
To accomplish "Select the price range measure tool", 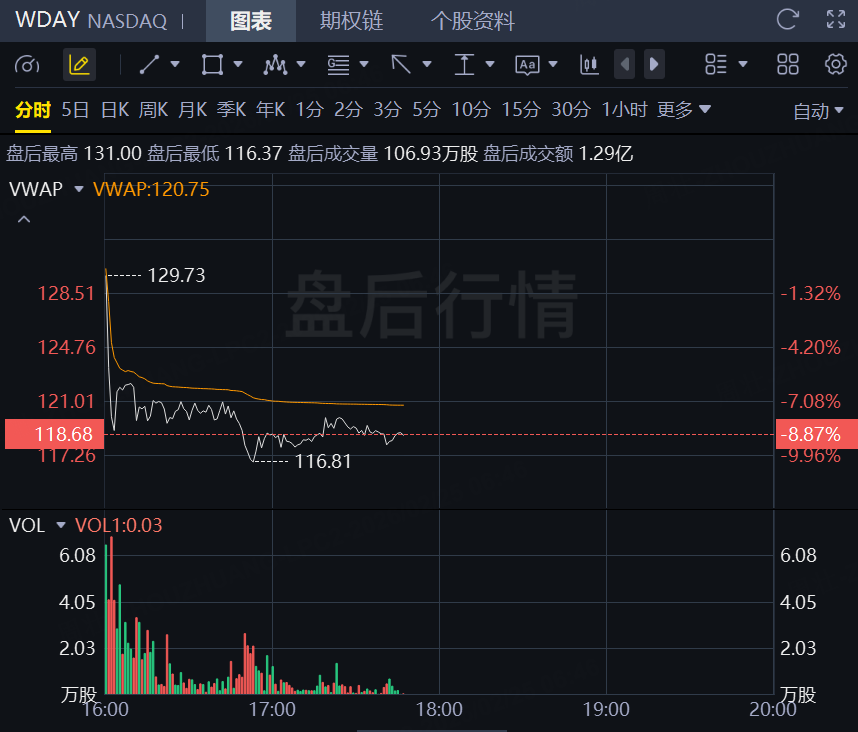I will pyautogui.click(x=464, y=65).
